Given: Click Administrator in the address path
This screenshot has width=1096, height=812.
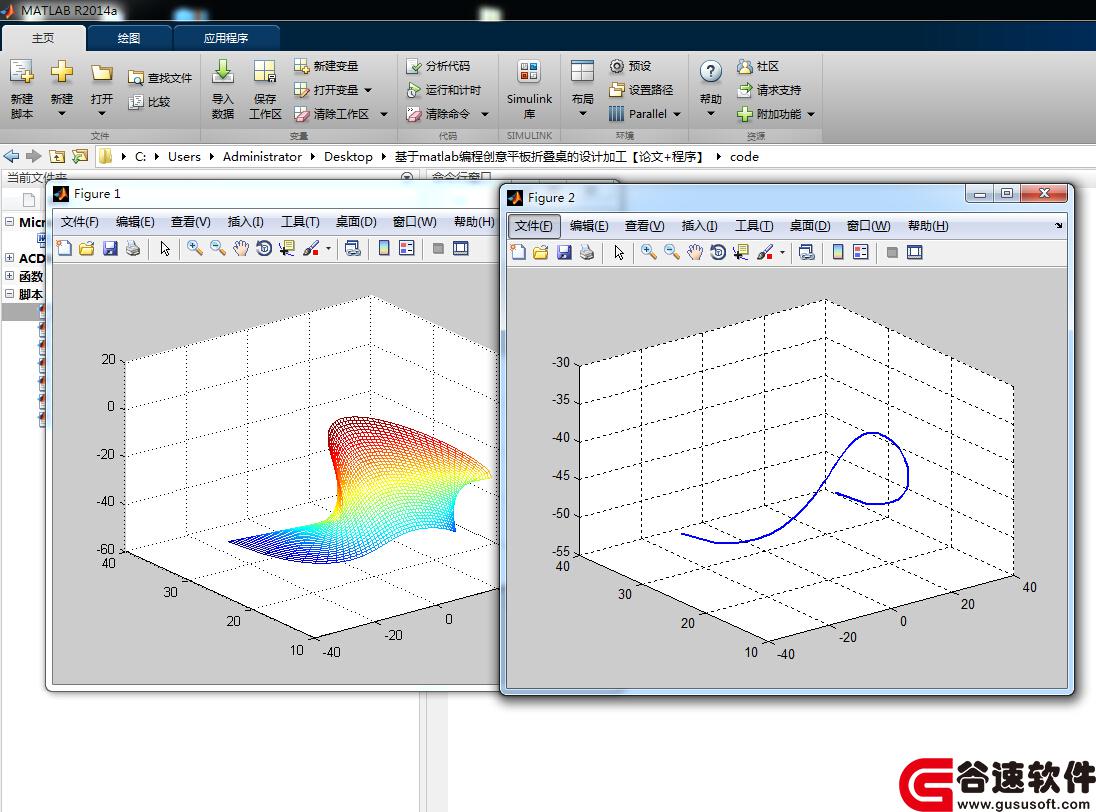Looking at the screenshot, I should (x=262, y=157).
